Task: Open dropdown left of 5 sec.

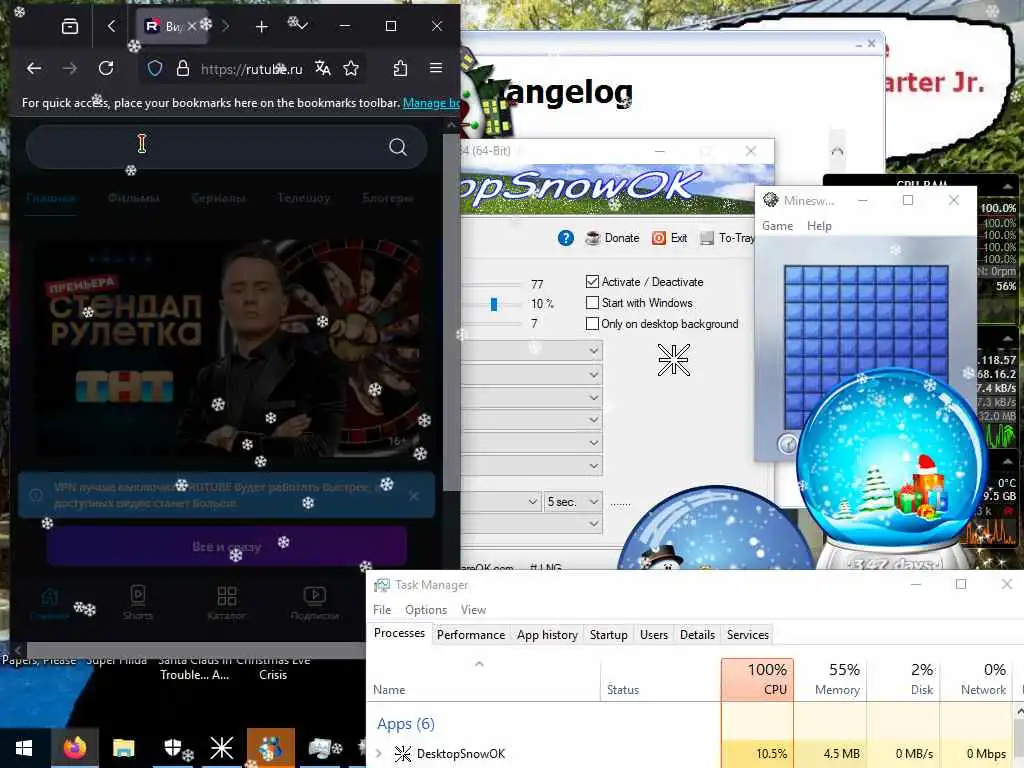Action: pyautogui.click(x=501, y=502)
